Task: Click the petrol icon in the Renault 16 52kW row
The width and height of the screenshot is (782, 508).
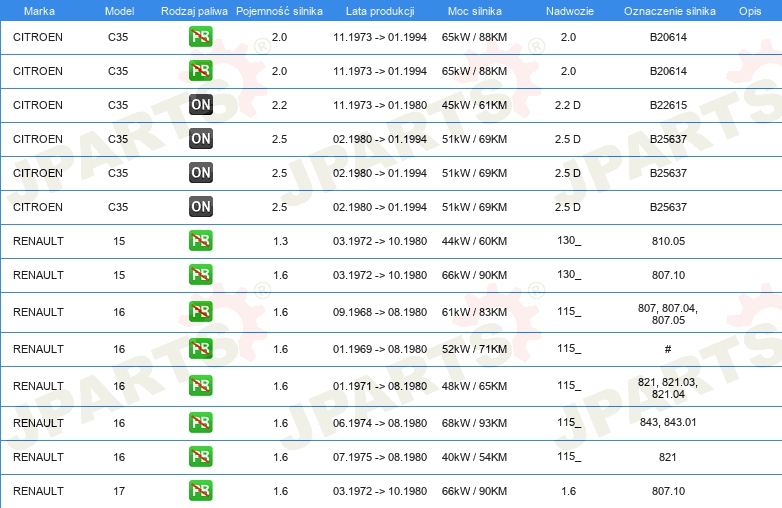Action: tap(200, 348)
